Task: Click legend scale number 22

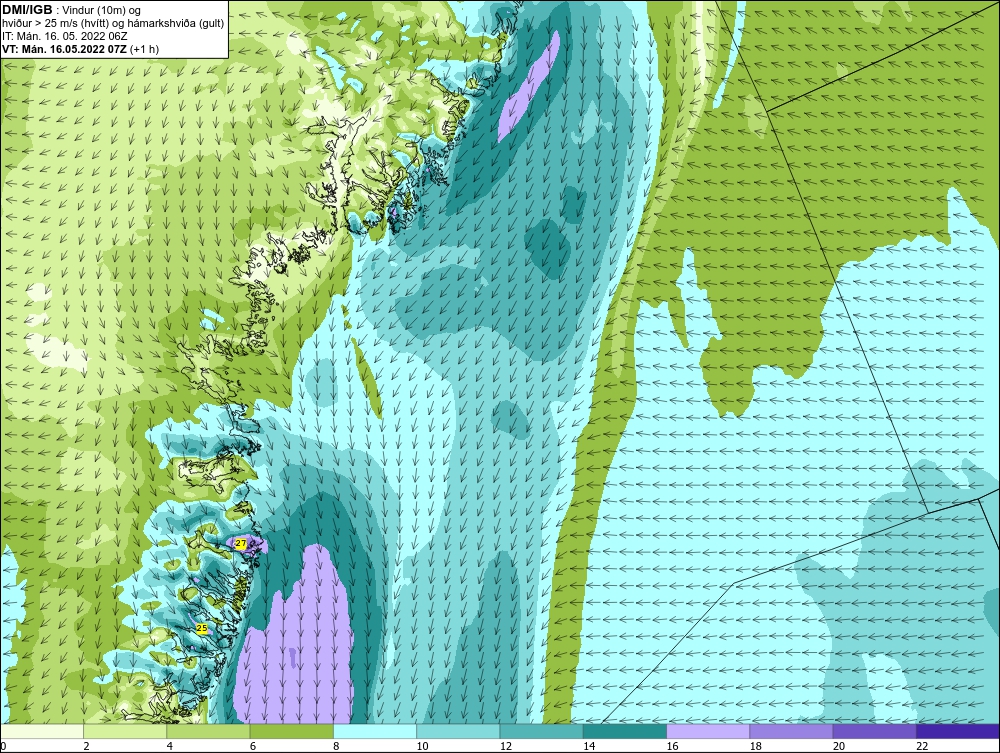Action: pos(922,747)
